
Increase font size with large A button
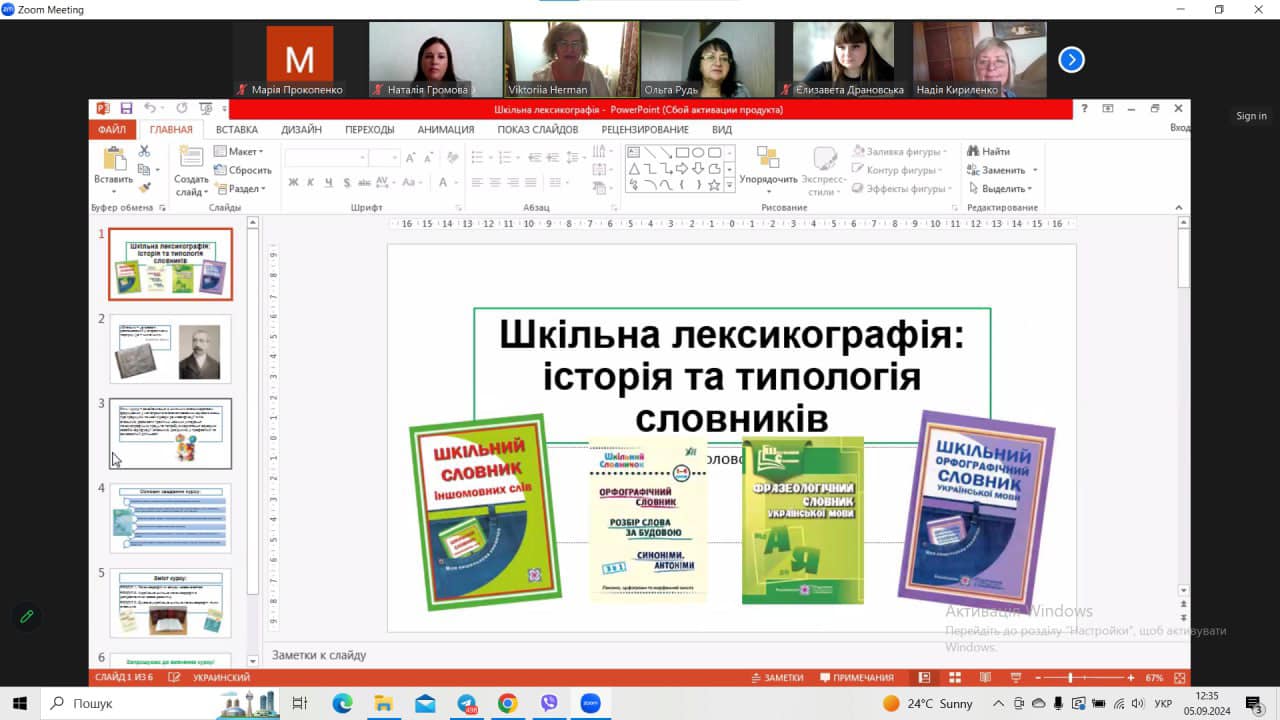pos(410,157)
